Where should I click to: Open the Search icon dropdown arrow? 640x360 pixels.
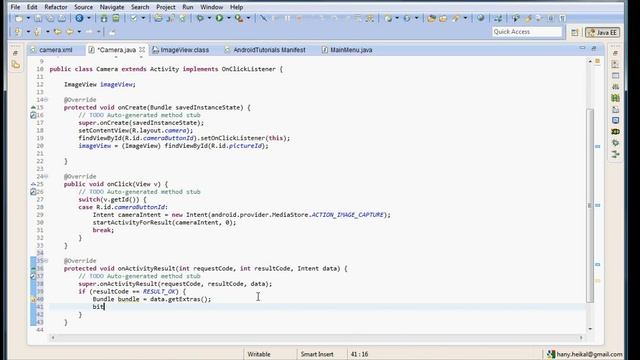[x=465, y=18]
